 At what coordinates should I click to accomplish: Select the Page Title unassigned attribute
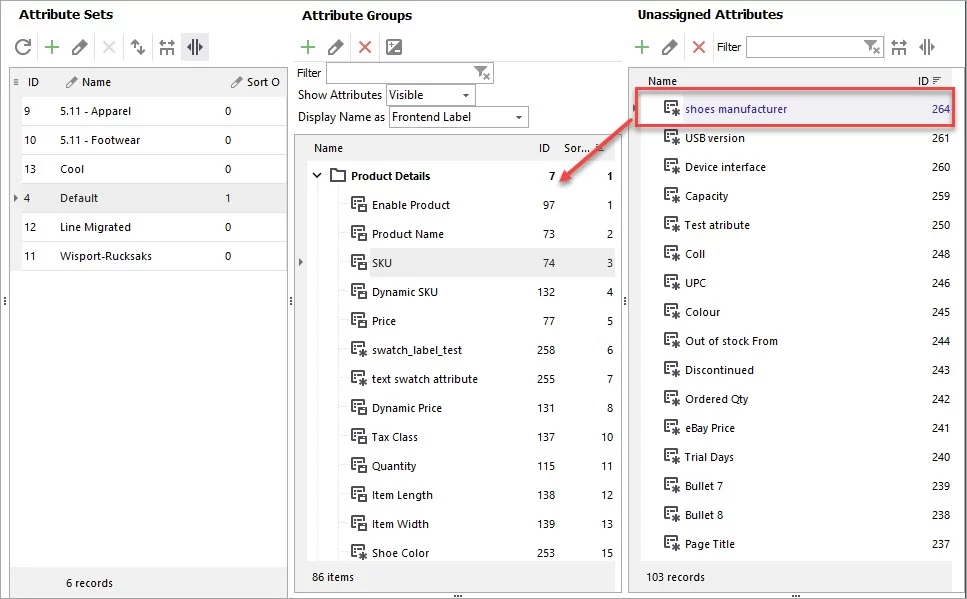(710, 544)
